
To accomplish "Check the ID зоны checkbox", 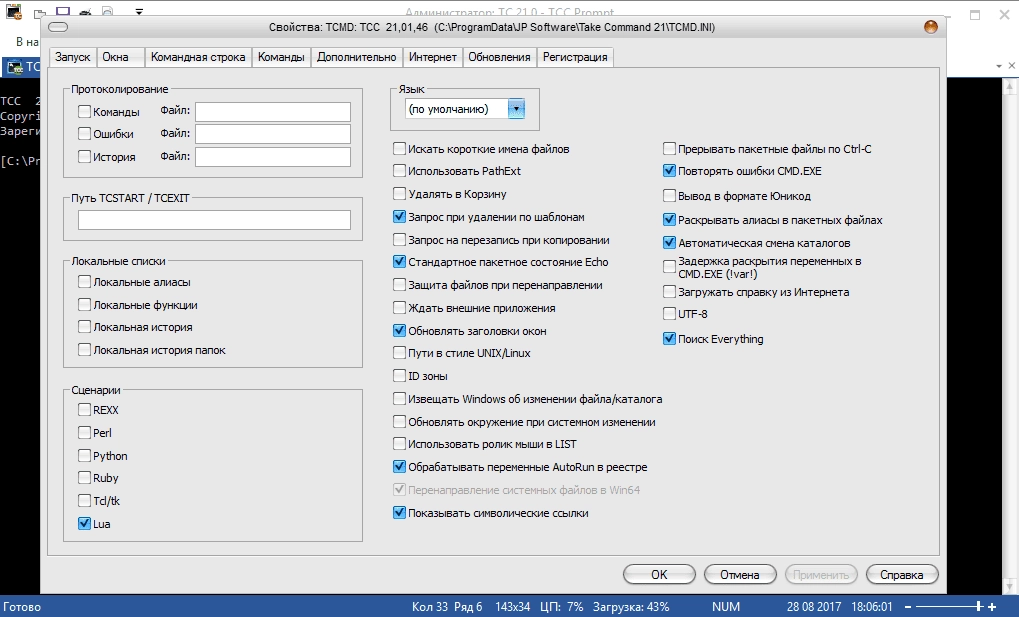I will point(399,376).
